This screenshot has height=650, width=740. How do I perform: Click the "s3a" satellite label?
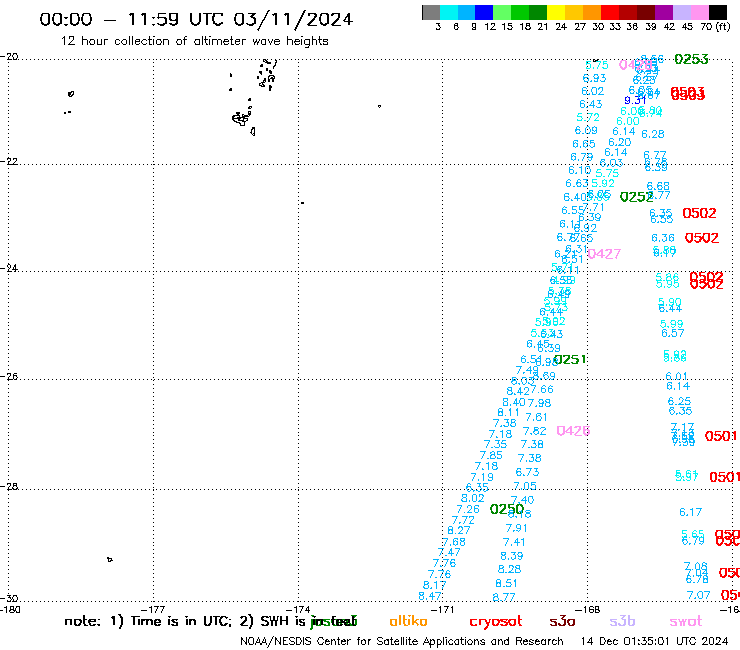[x=562, y=621]
